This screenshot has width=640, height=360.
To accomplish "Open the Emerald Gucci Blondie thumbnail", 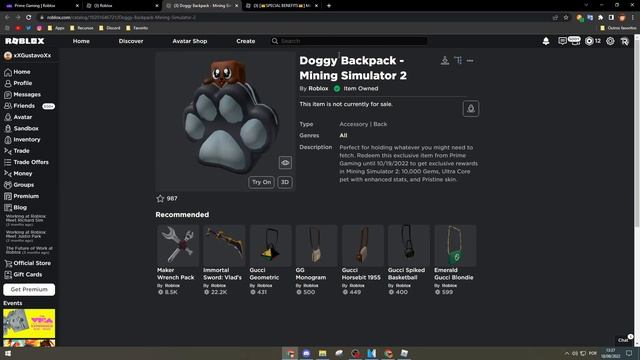I will 455,245.
